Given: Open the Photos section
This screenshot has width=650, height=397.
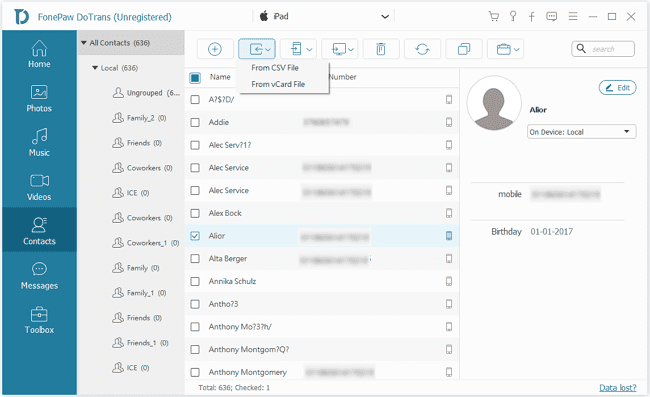Looking at the screenshot, I should pos(39,99).
